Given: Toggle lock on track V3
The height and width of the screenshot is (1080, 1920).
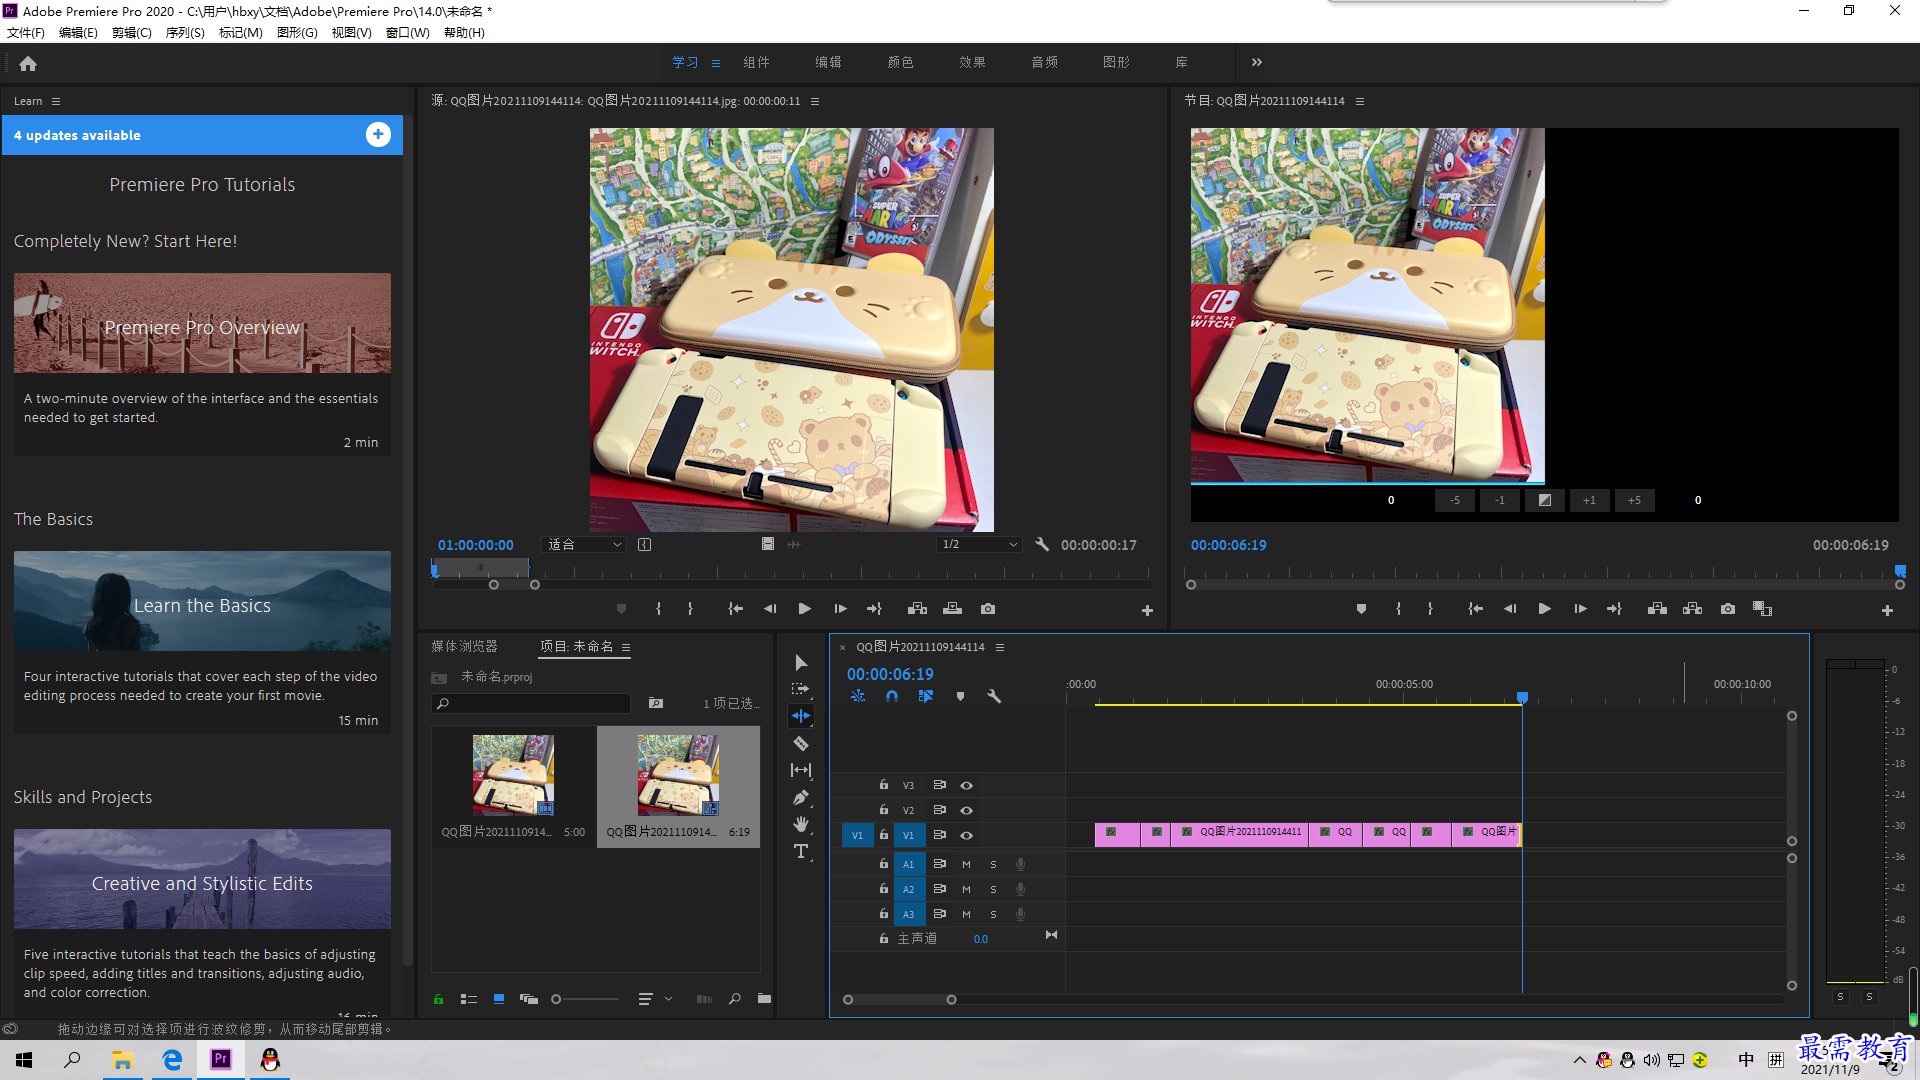Looking at the screenshot, I should click(x=884, y=785).
